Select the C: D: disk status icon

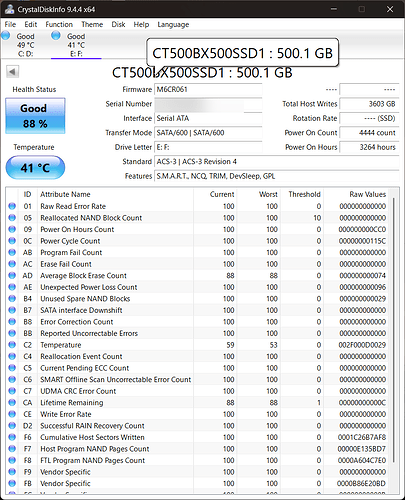point(6,35)
